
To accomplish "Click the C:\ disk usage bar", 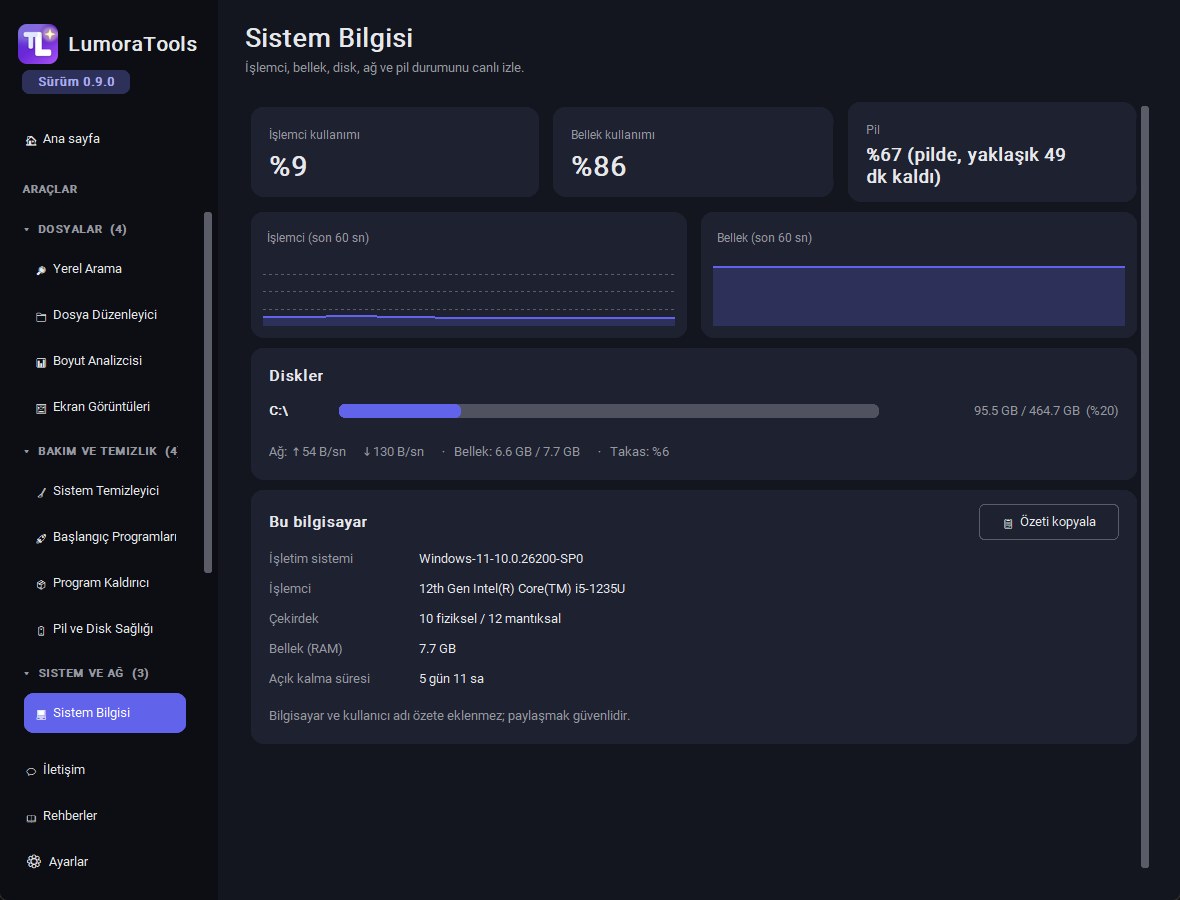I will [x=609, y=411].
